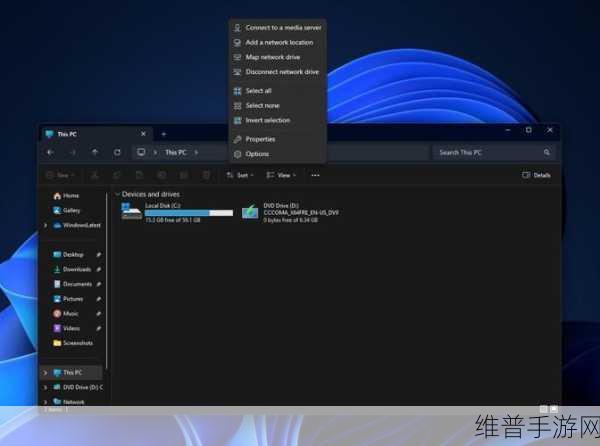This screenshot has height=446, width=600.
Task: Click the search magnifier icon
Action: pyautogui.click(x=547, y=152)
